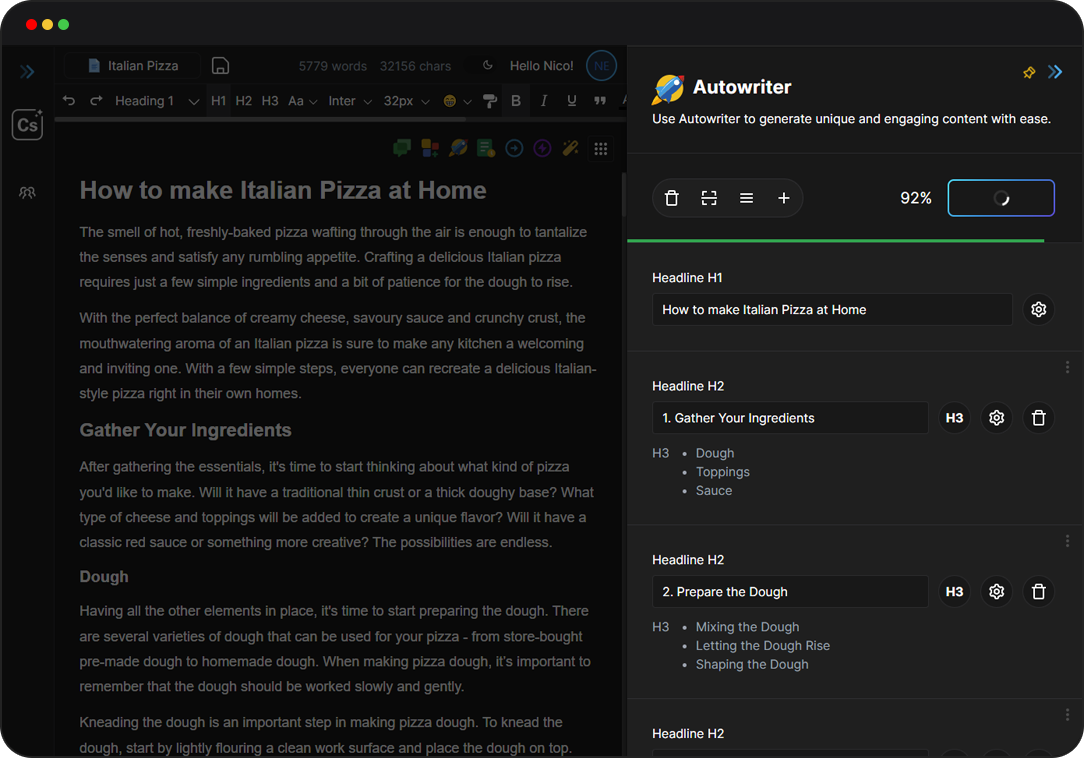This screenshot has width=1084, height=758.
Task: Delete the Gather Your Ingredients headline
Action: click(1038, 418)
